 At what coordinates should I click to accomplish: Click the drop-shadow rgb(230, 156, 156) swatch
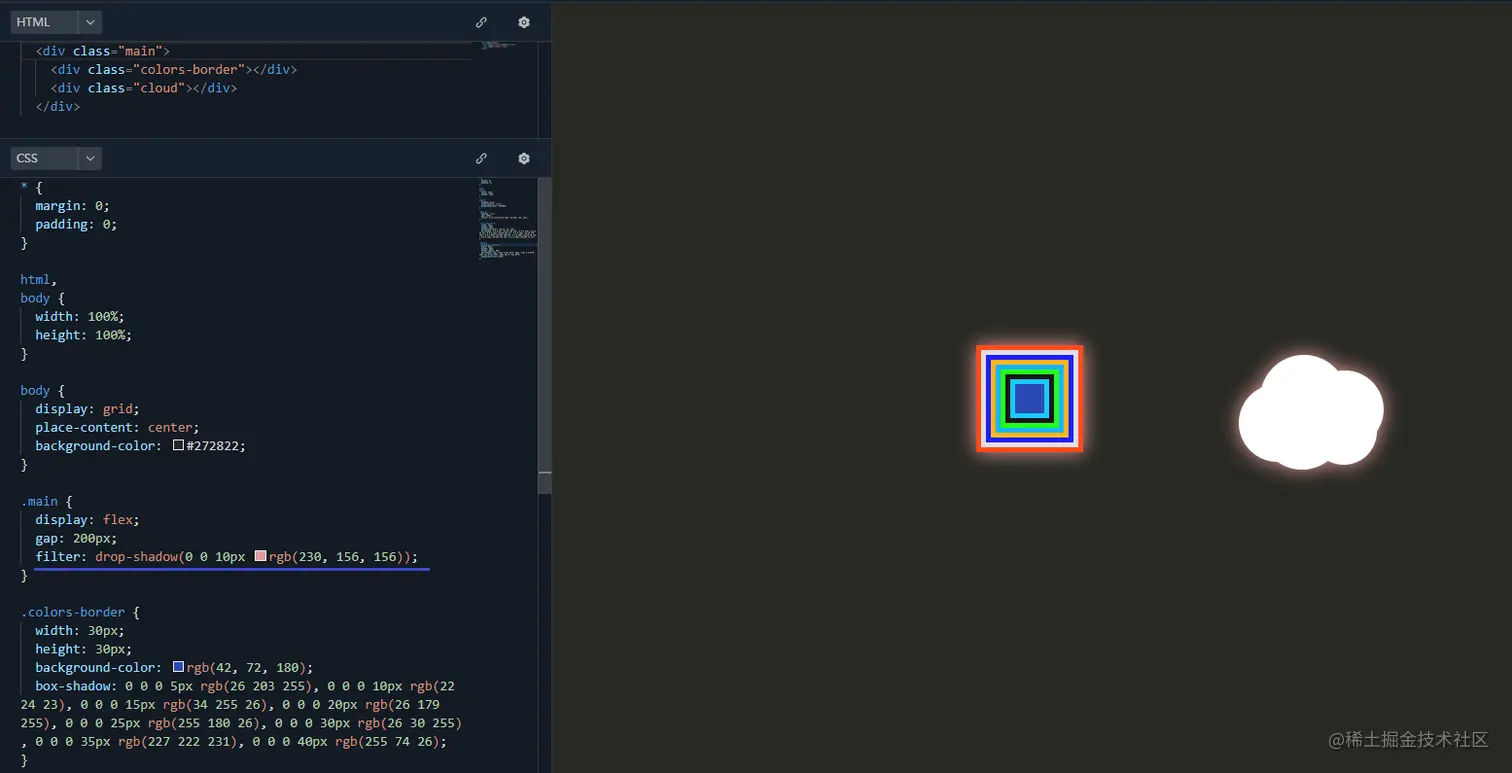(260, 556)
